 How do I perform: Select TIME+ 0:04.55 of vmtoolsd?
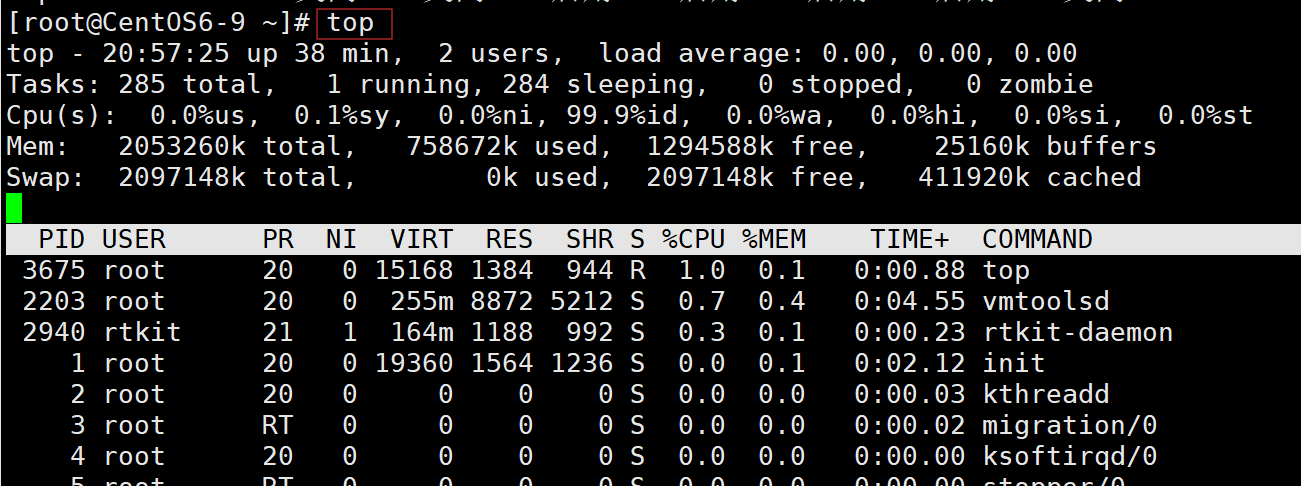pyautogui.click(x=910, y=302)
